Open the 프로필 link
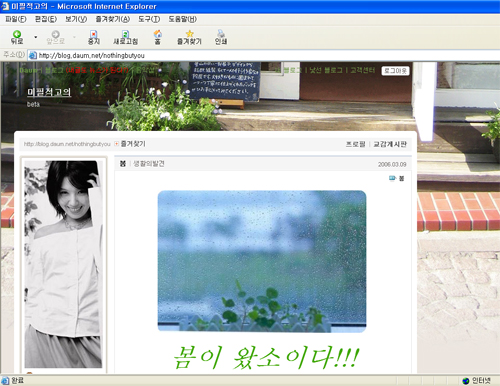This screenshot has height=386, width=500. coord(355,144)
